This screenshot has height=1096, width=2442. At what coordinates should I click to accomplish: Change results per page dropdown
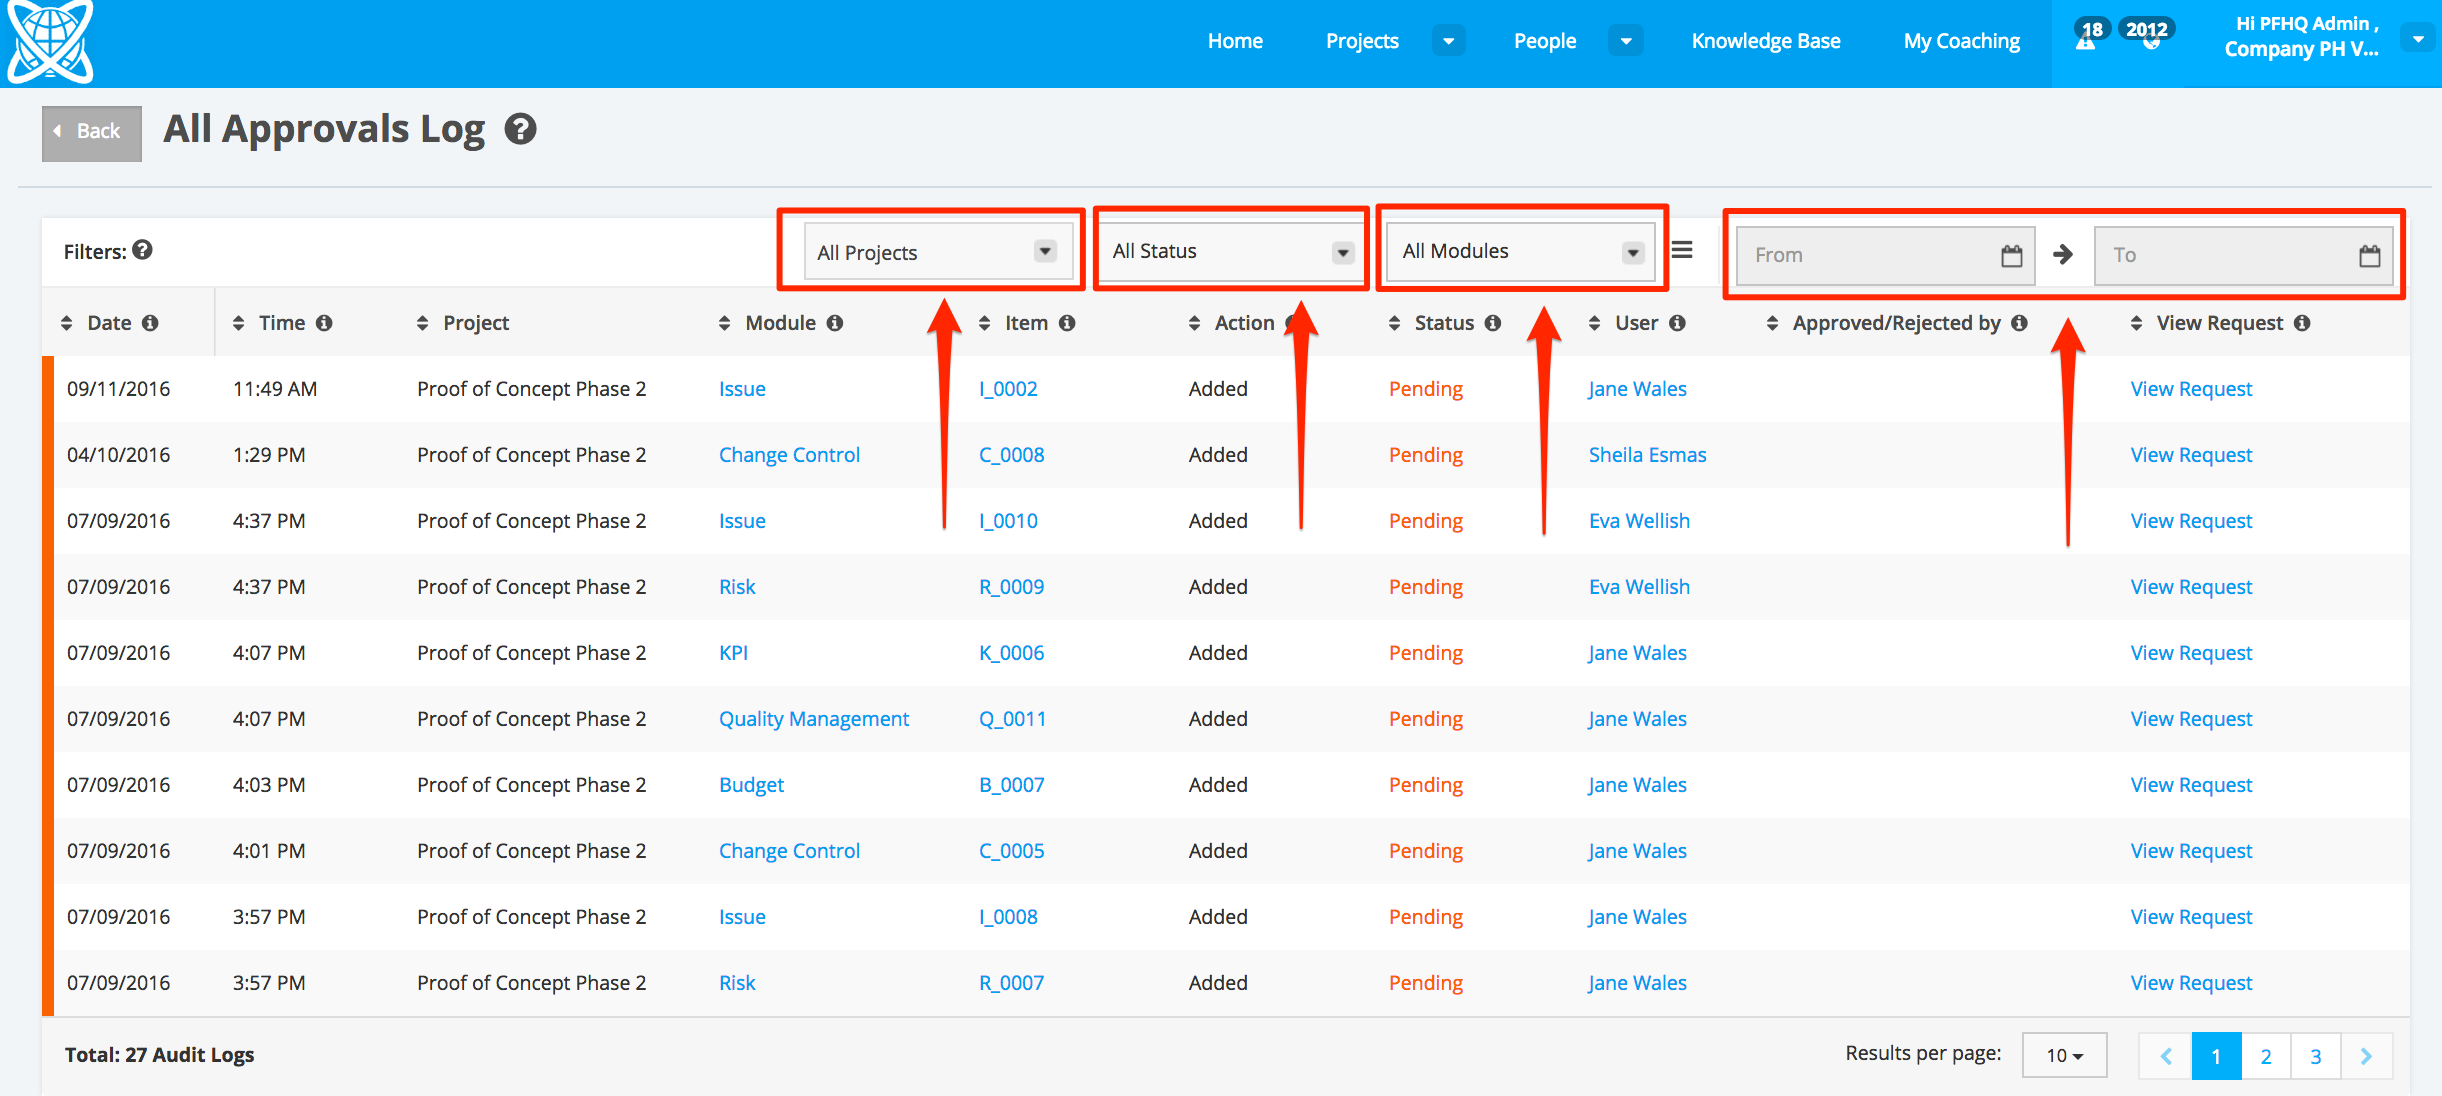2064,1055
